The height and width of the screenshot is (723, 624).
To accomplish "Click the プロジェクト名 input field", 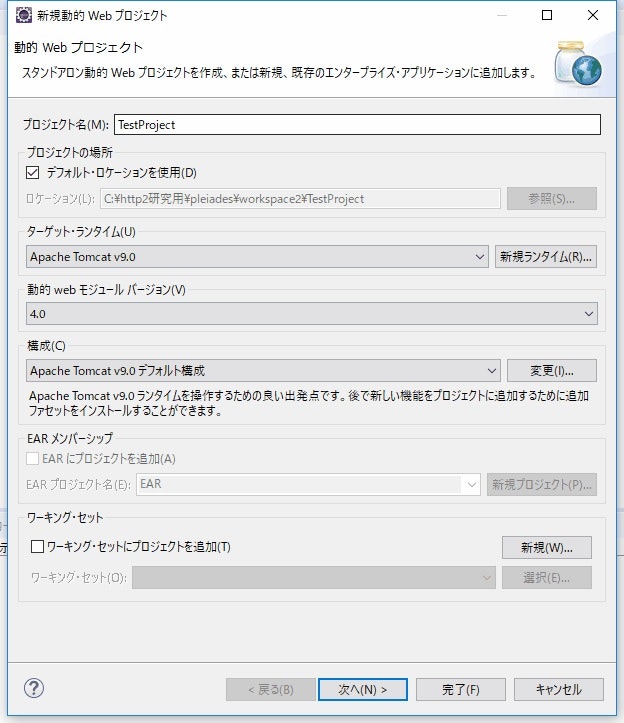I will coord(357,124).
